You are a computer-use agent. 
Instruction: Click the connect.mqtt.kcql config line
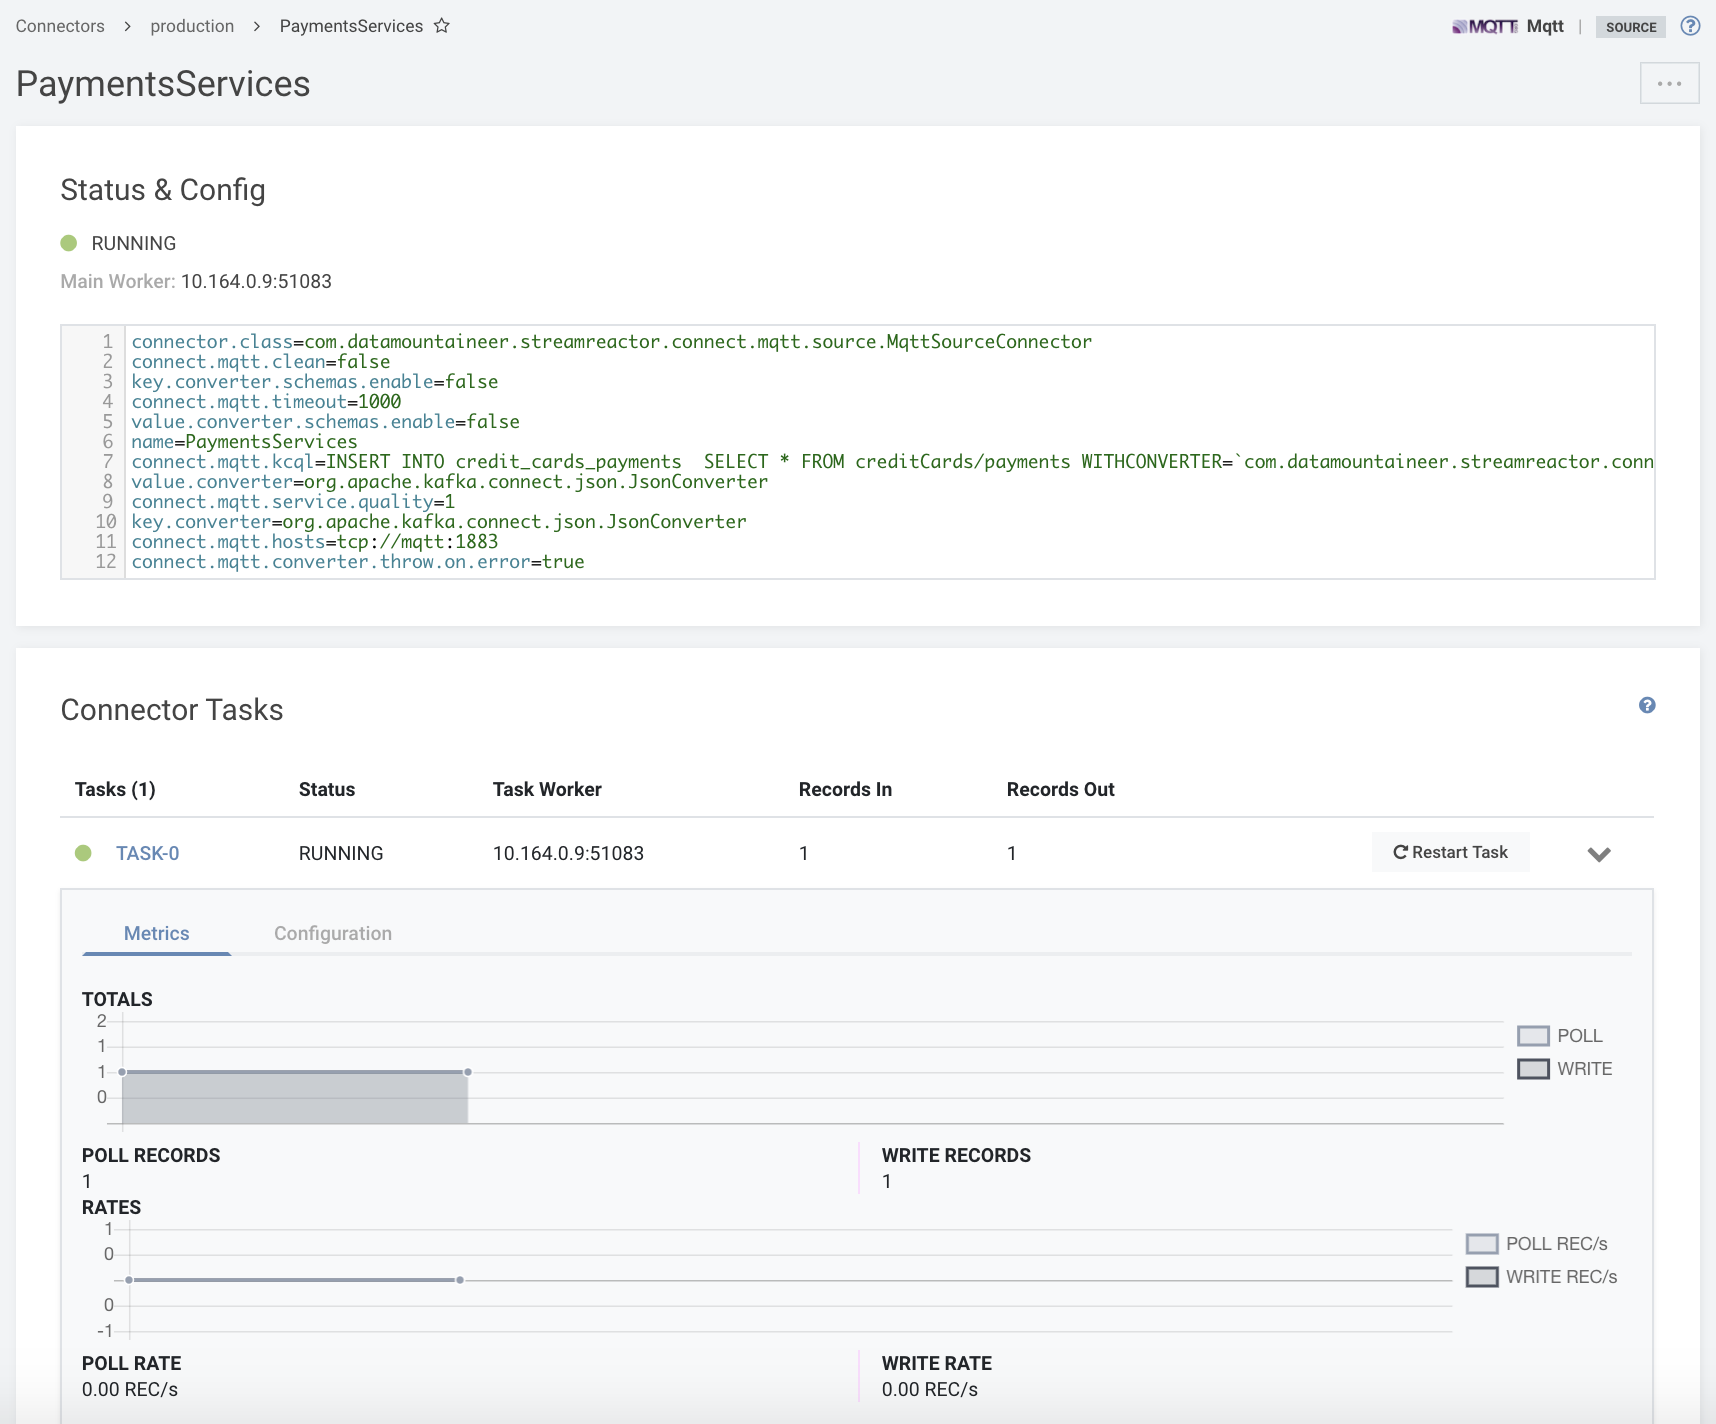click(892, 462)
